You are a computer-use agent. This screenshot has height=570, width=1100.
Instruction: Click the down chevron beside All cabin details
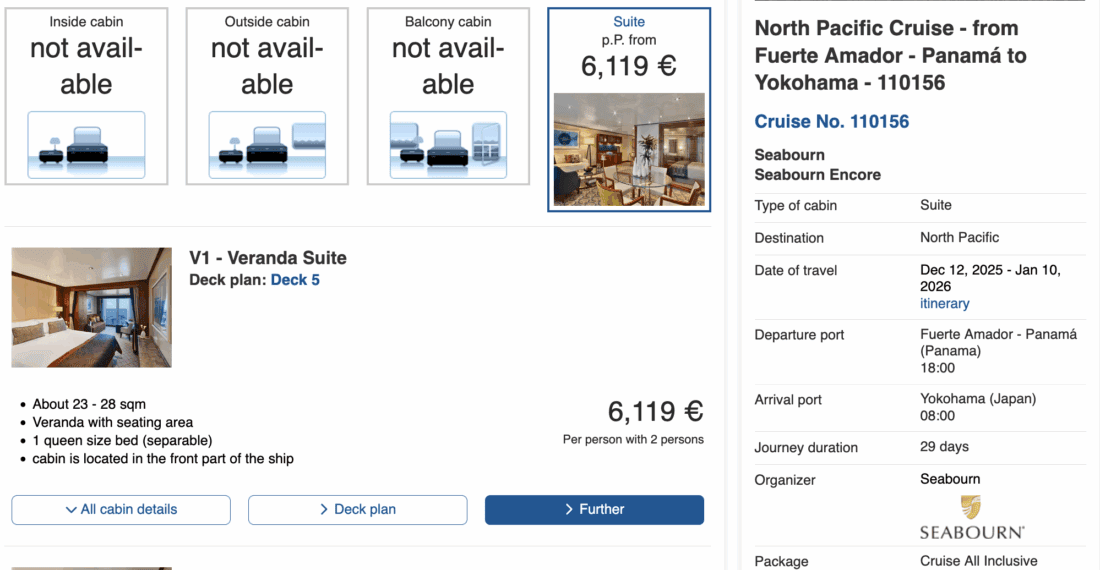pos(71,510)
